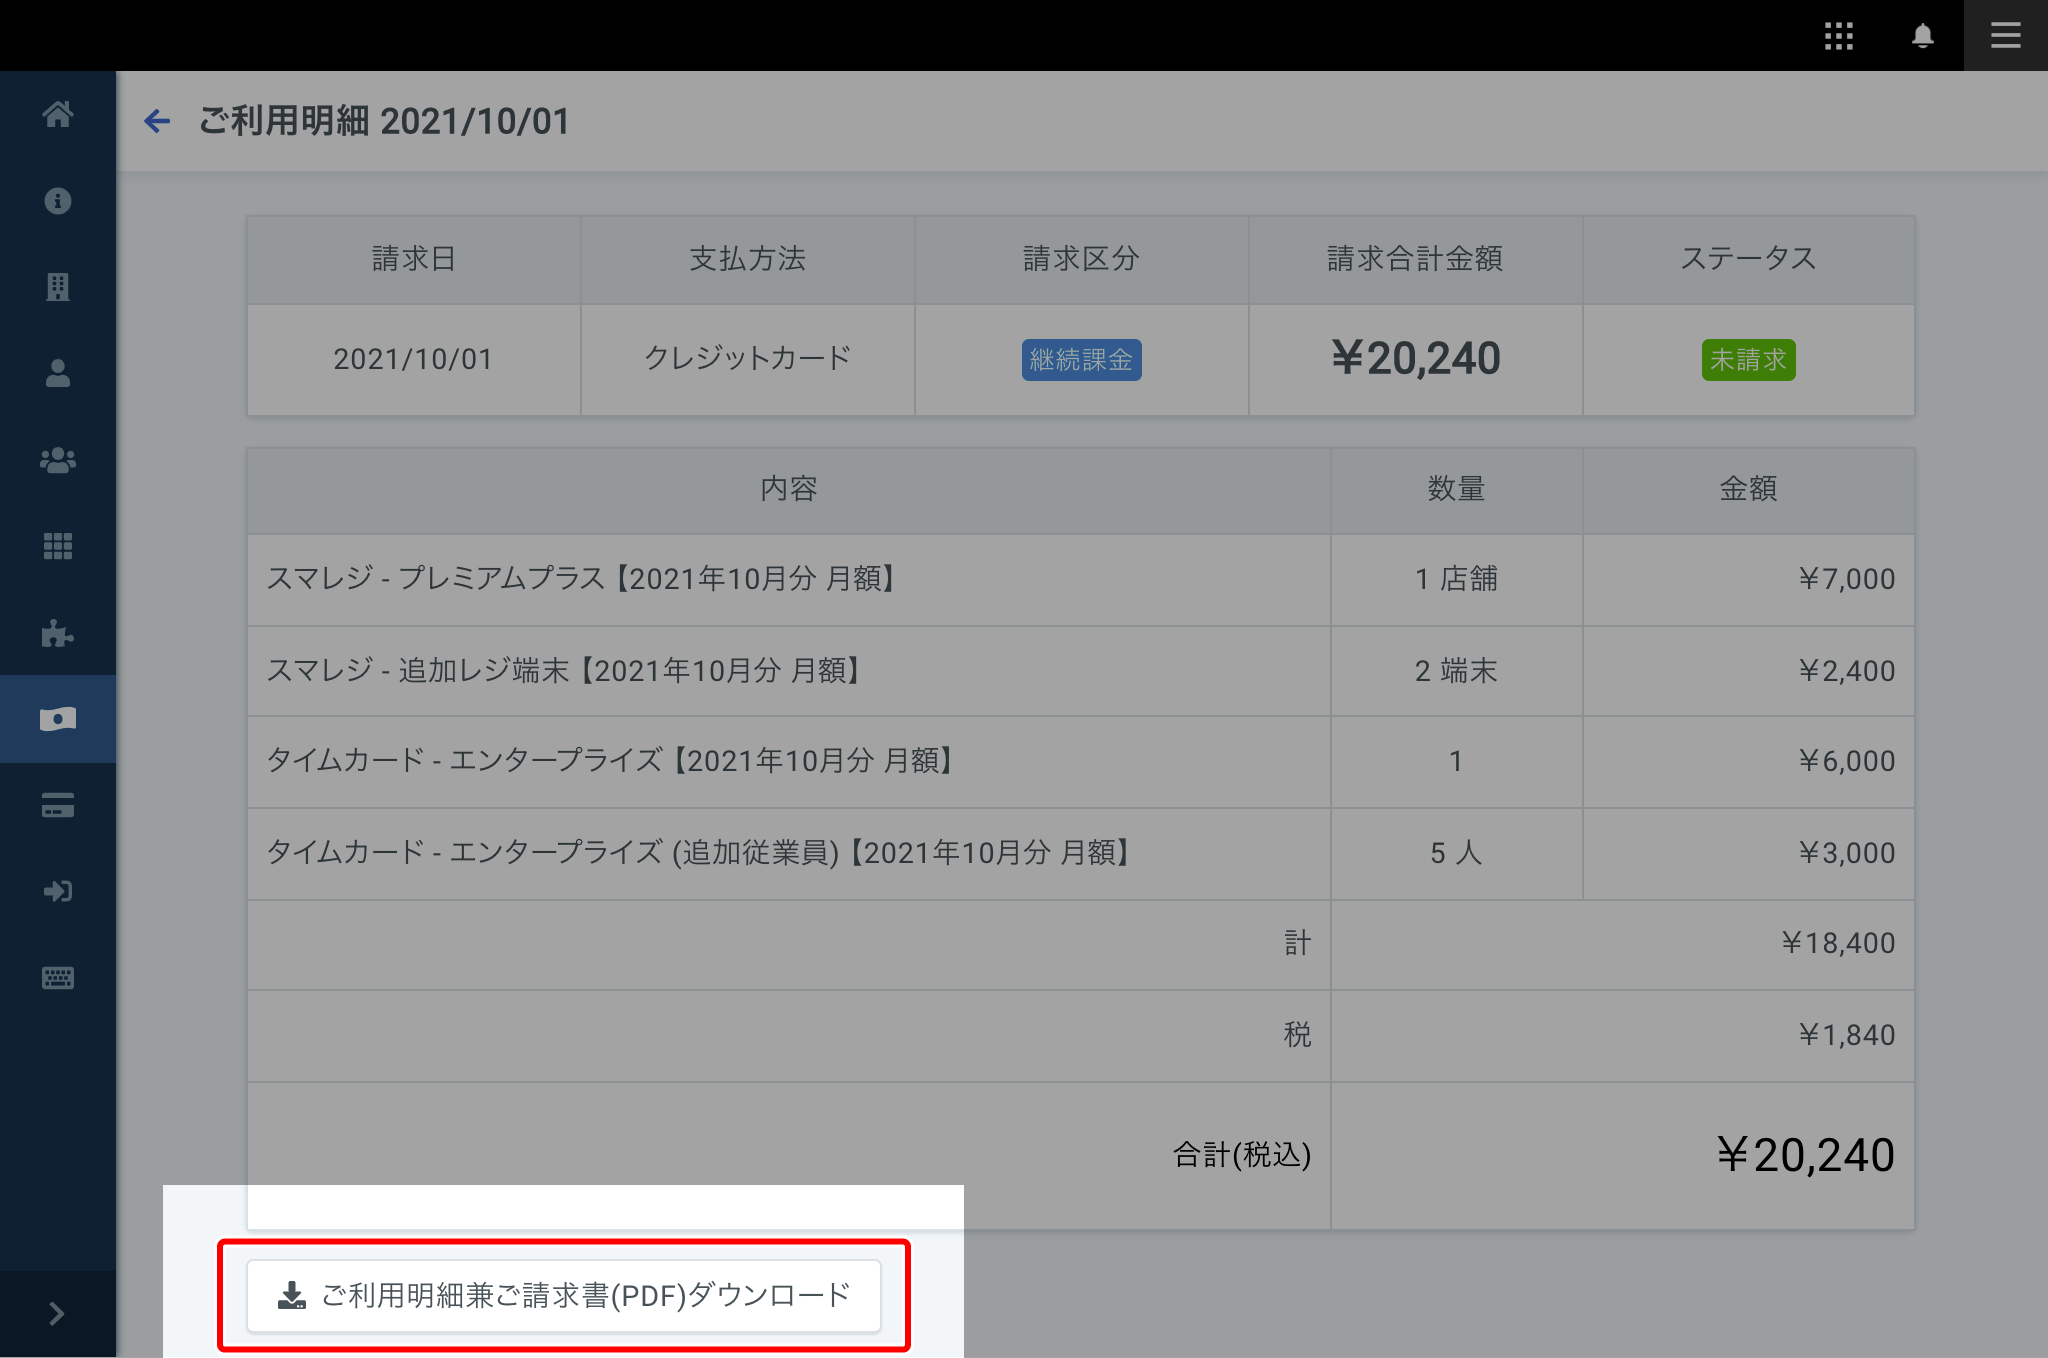The image size is (2048, 1358).
Task: Click the スマレジ - プレミアムプラス row
Action: pos(1080,580)
